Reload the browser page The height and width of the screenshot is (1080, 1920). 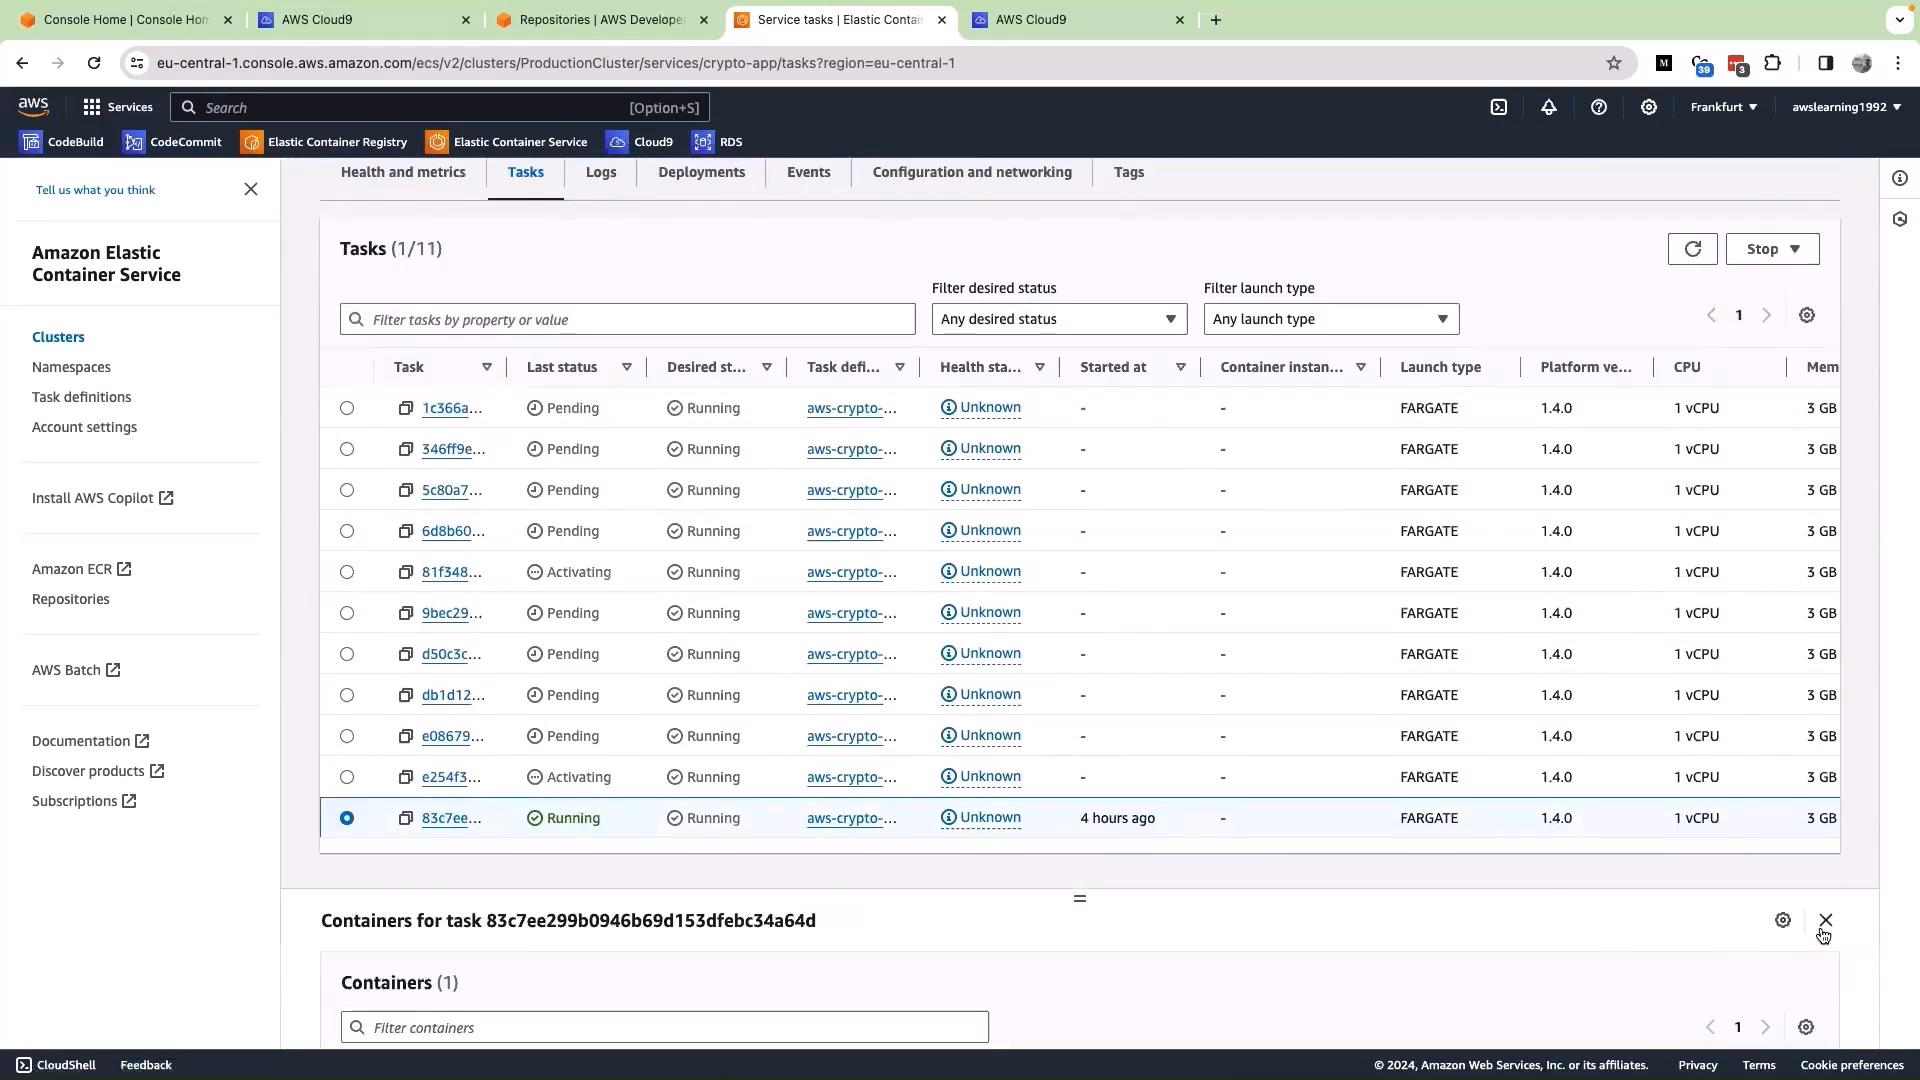pyautogui.click(x=93, y=63)
